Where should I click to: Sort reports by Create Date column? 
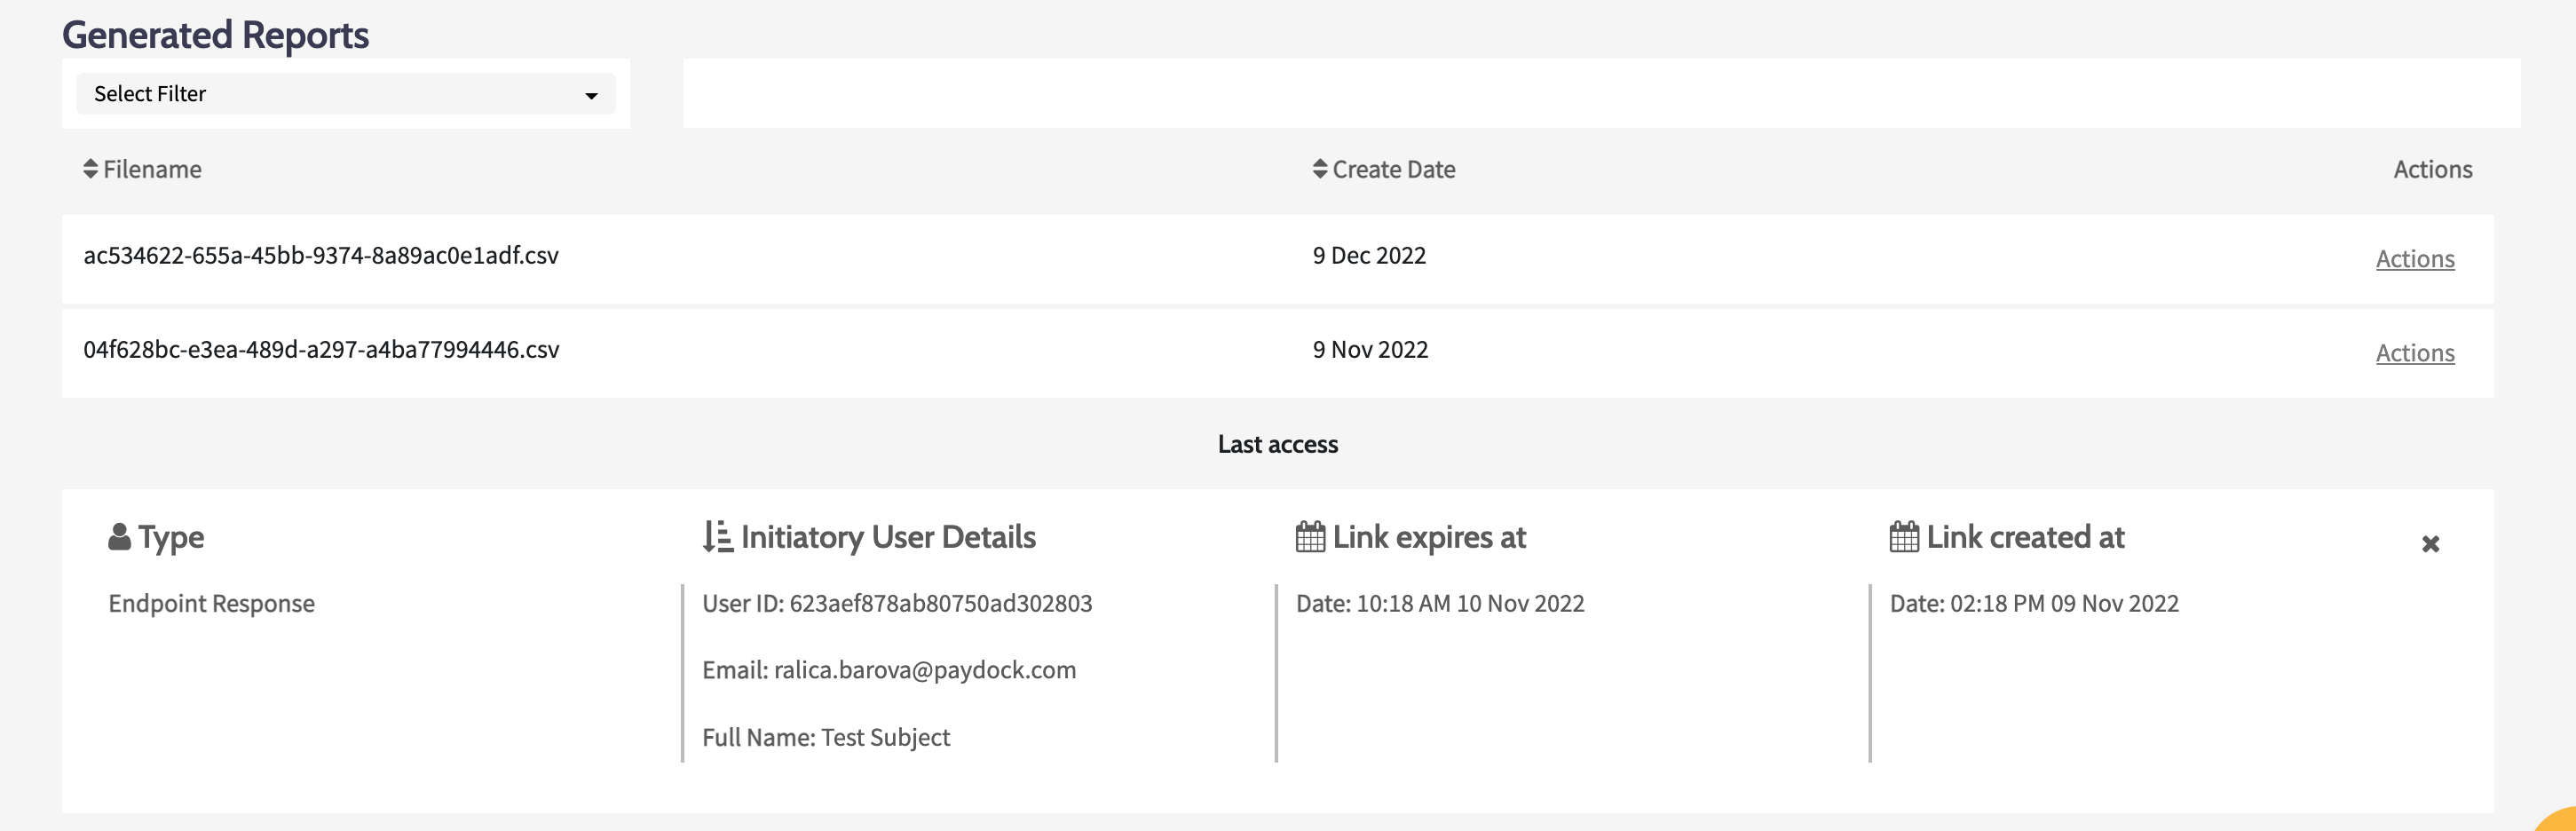point(1320,169)
